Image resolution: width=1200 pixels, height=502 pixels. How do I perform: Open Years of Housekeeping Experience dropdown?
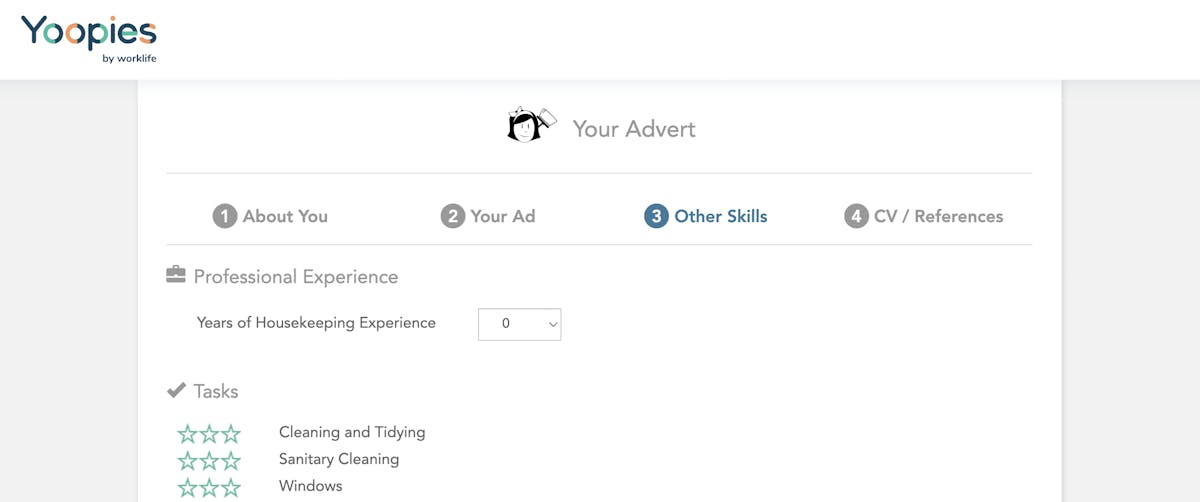(519, 324)
